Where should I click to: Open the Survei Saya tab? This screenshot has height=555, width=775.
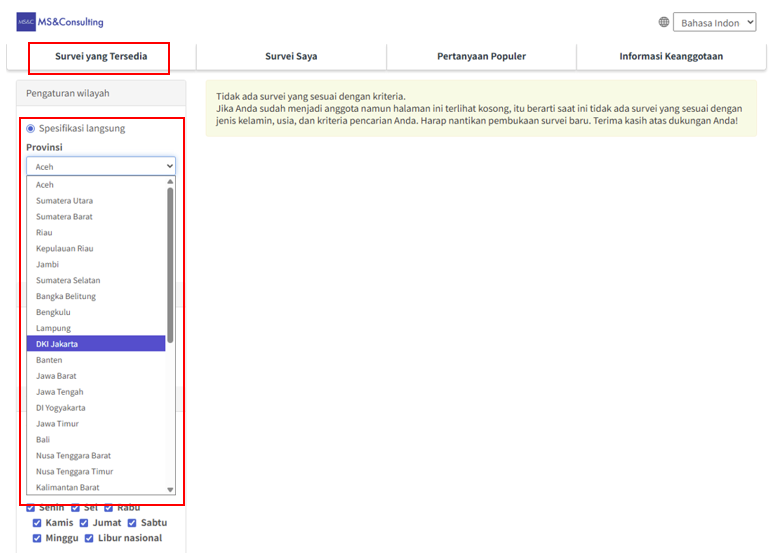[x=291, y=56]
